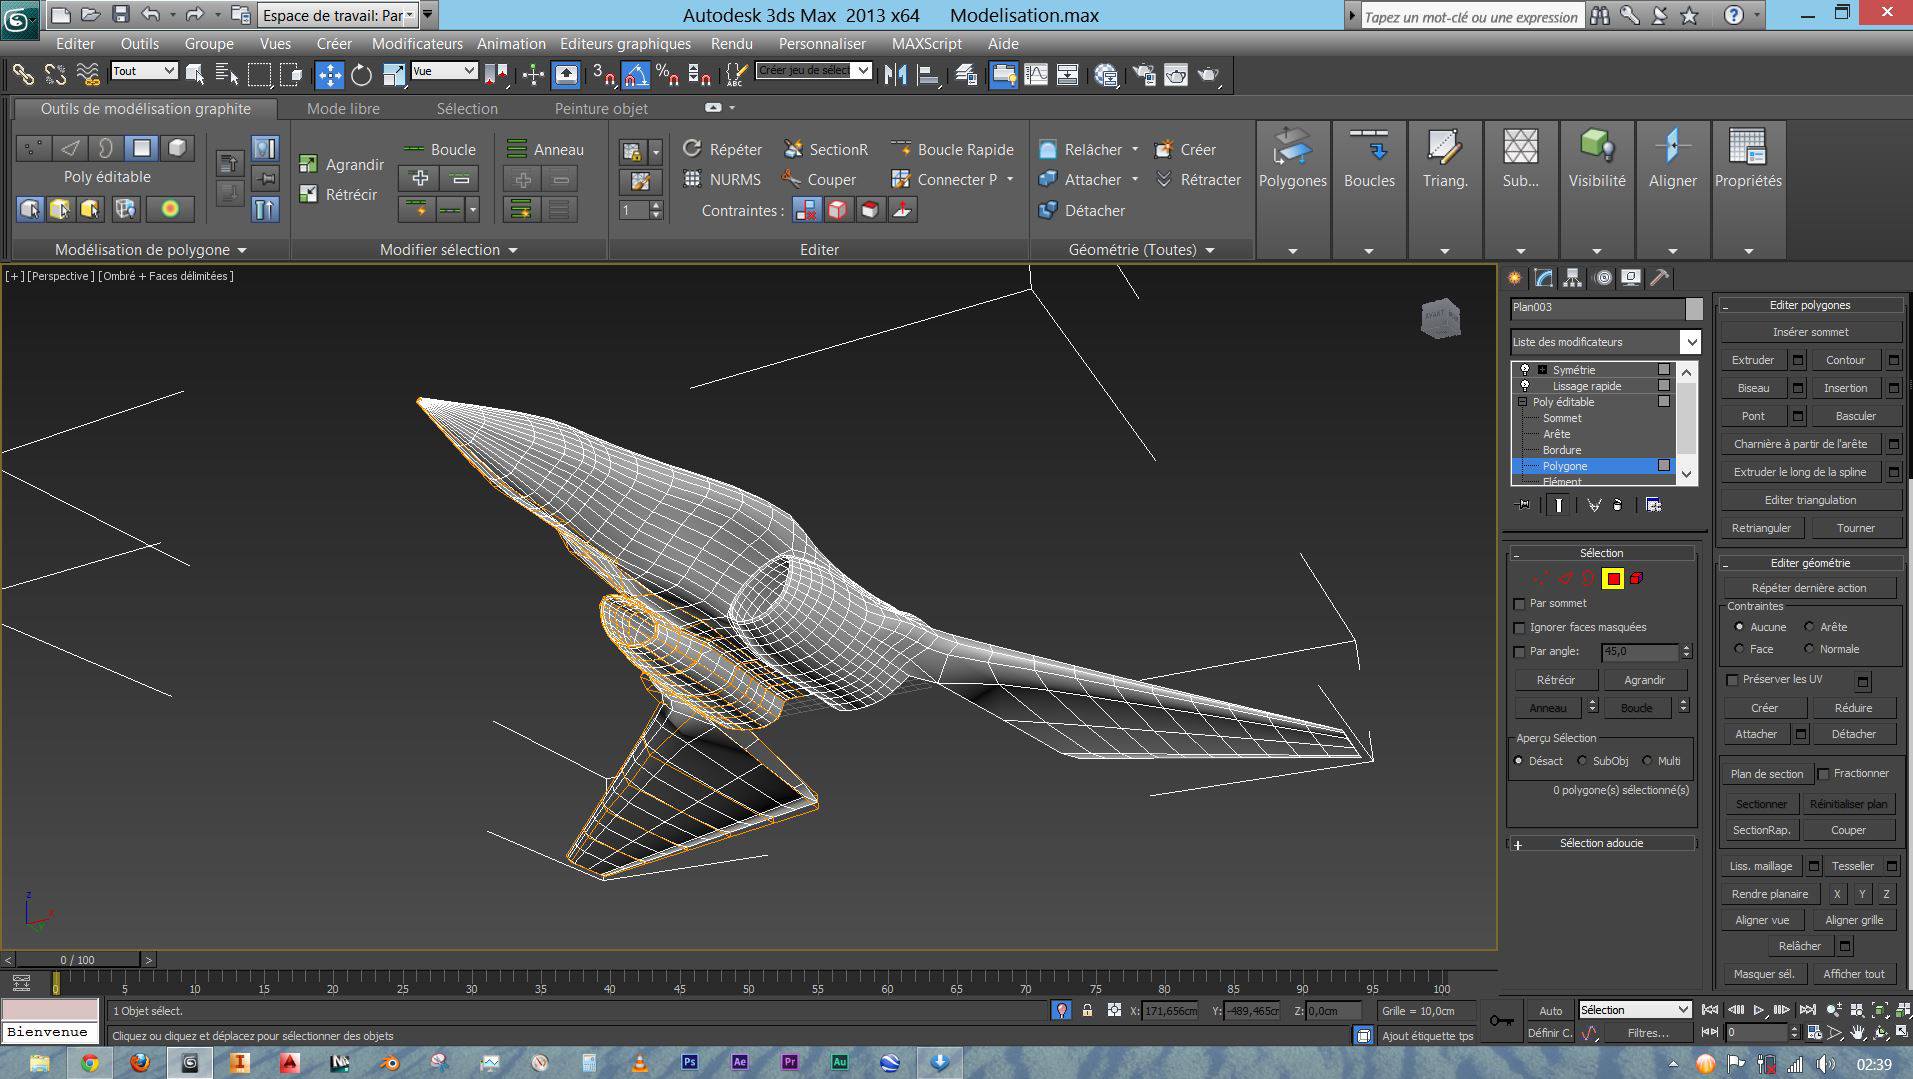Open the Liste des modificateurs dropdown
The width and height of the screenshot is (1913, 1079).
tap(1690, 342)
